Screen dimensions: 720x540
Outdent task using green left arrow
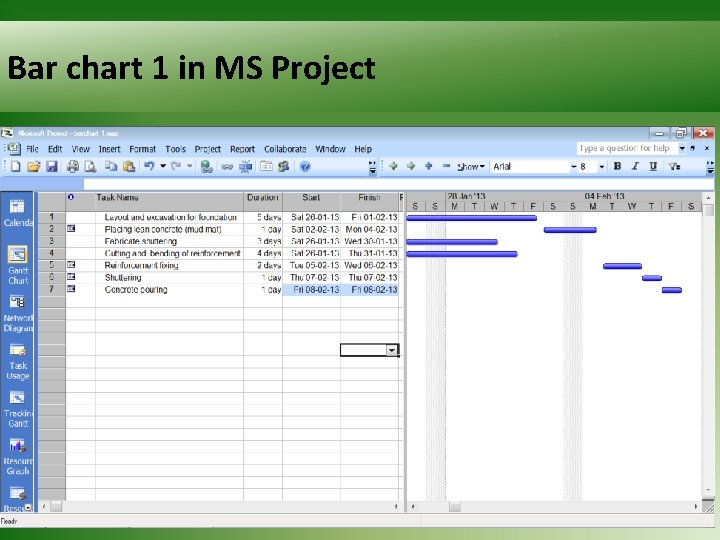pos(393,166)
